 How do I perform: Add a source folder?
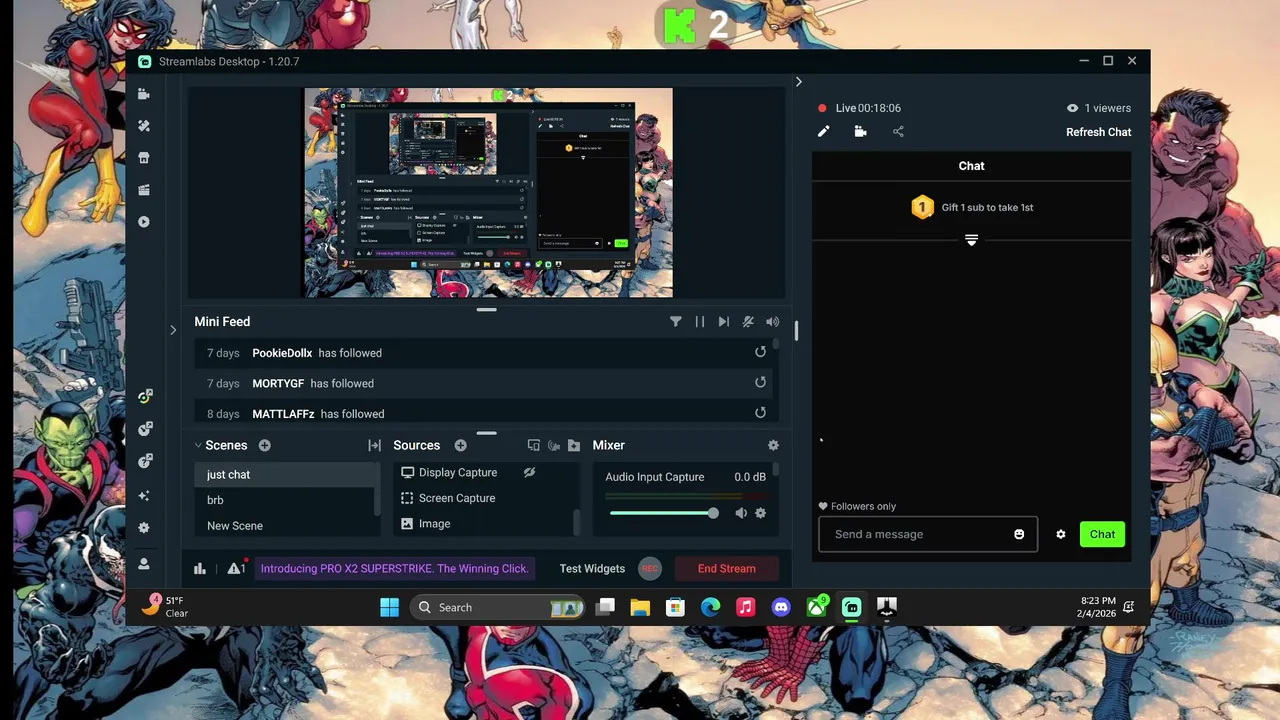coord(574,445)
